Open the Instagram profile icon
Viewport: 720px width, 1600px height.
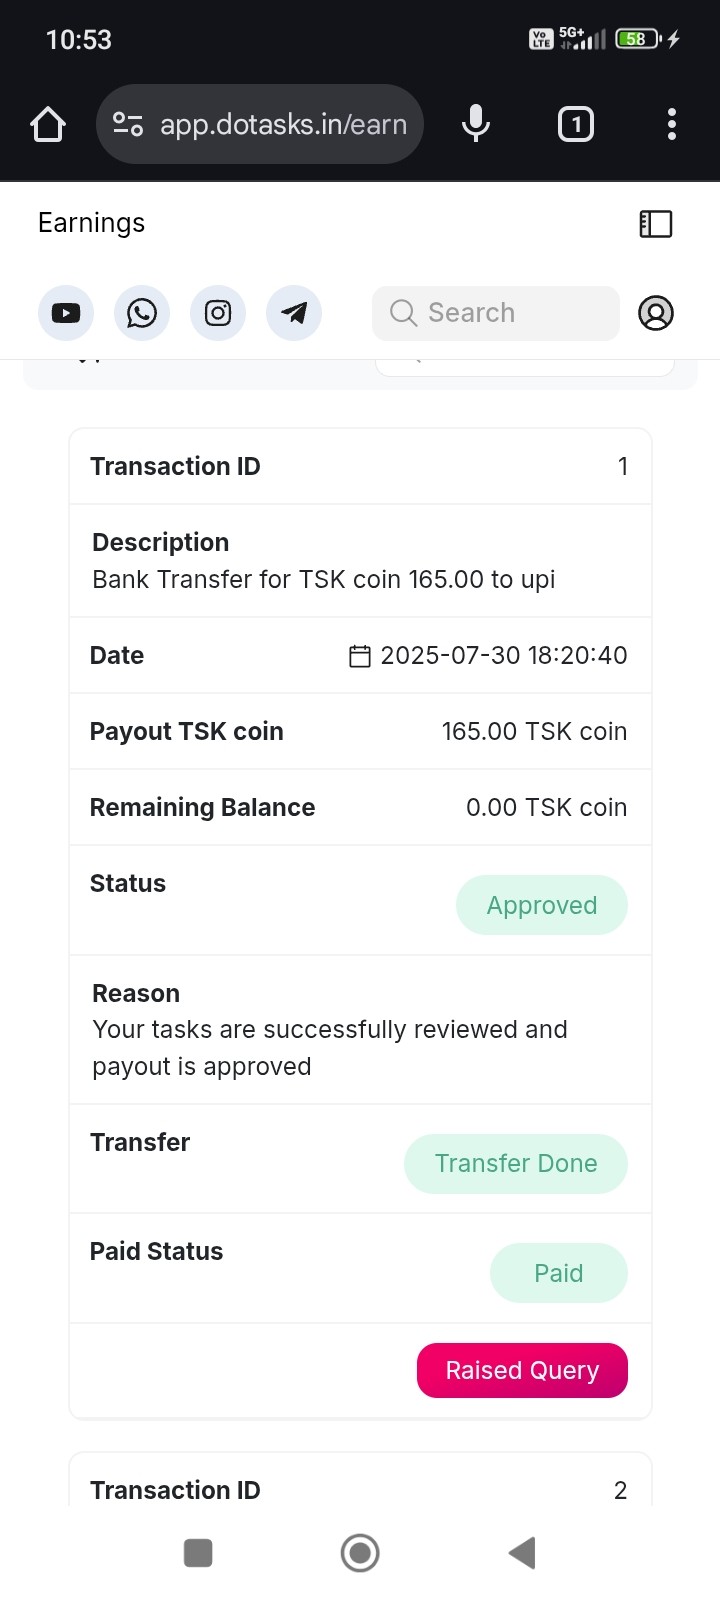coord(218,313)
